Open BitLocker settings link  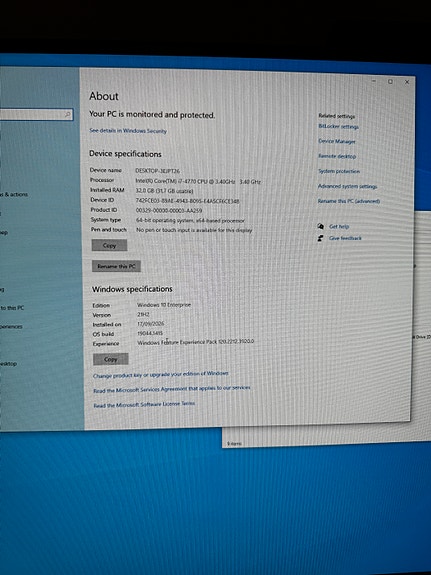click(x=339, y=127)
